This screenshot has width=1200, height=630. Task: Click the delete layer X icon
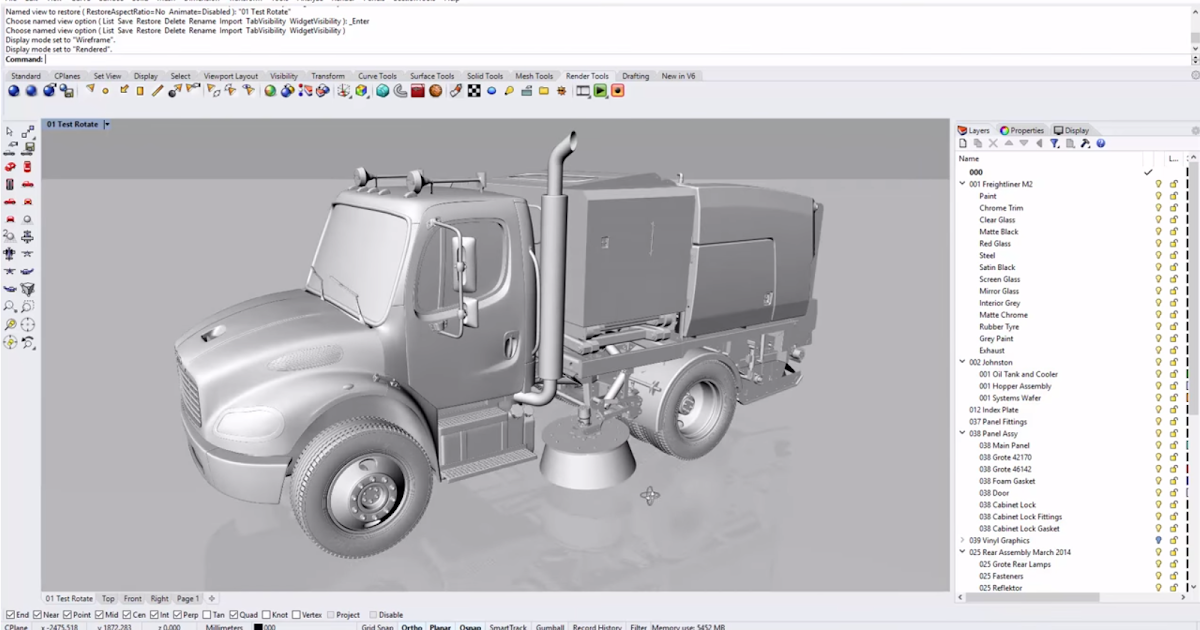[x=993, y=144]
